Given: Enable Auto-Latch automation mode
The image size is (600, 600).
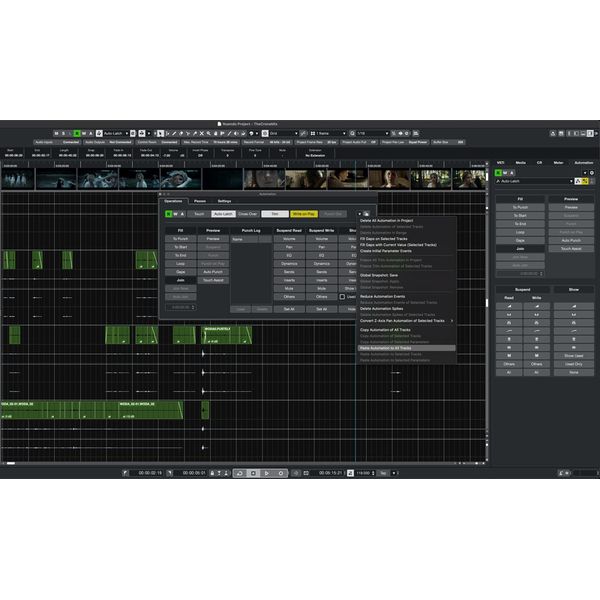Looking at the screenshot, I should 223,213.
